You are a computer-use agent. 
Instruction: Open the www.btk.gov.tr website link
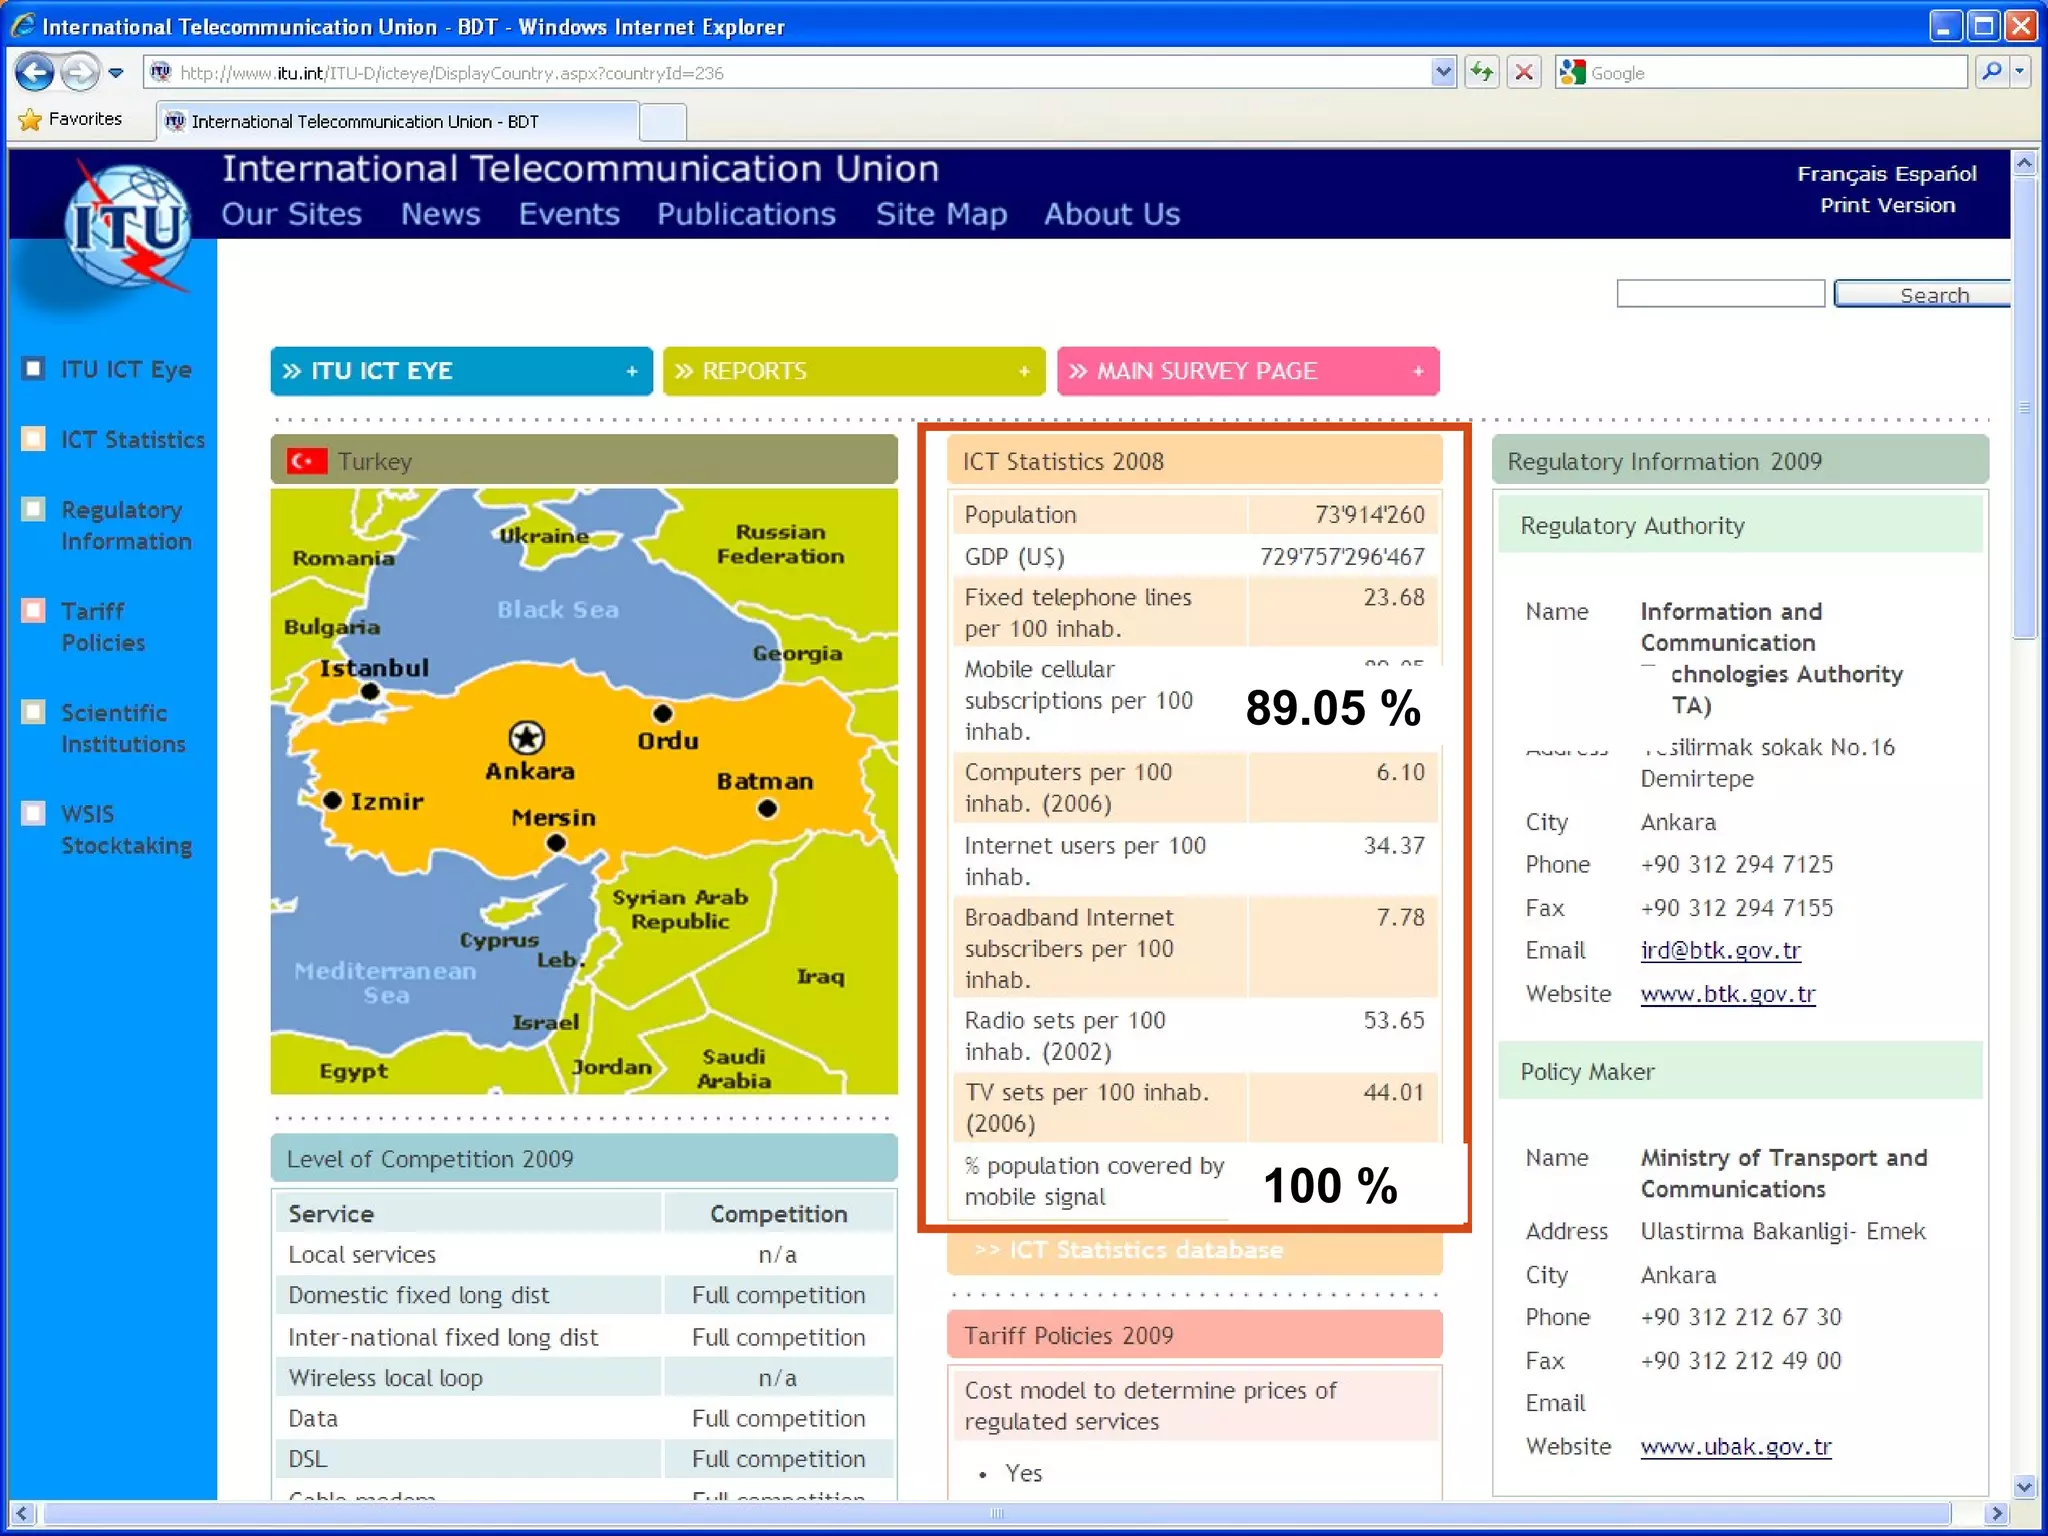tap(1727, 994)
